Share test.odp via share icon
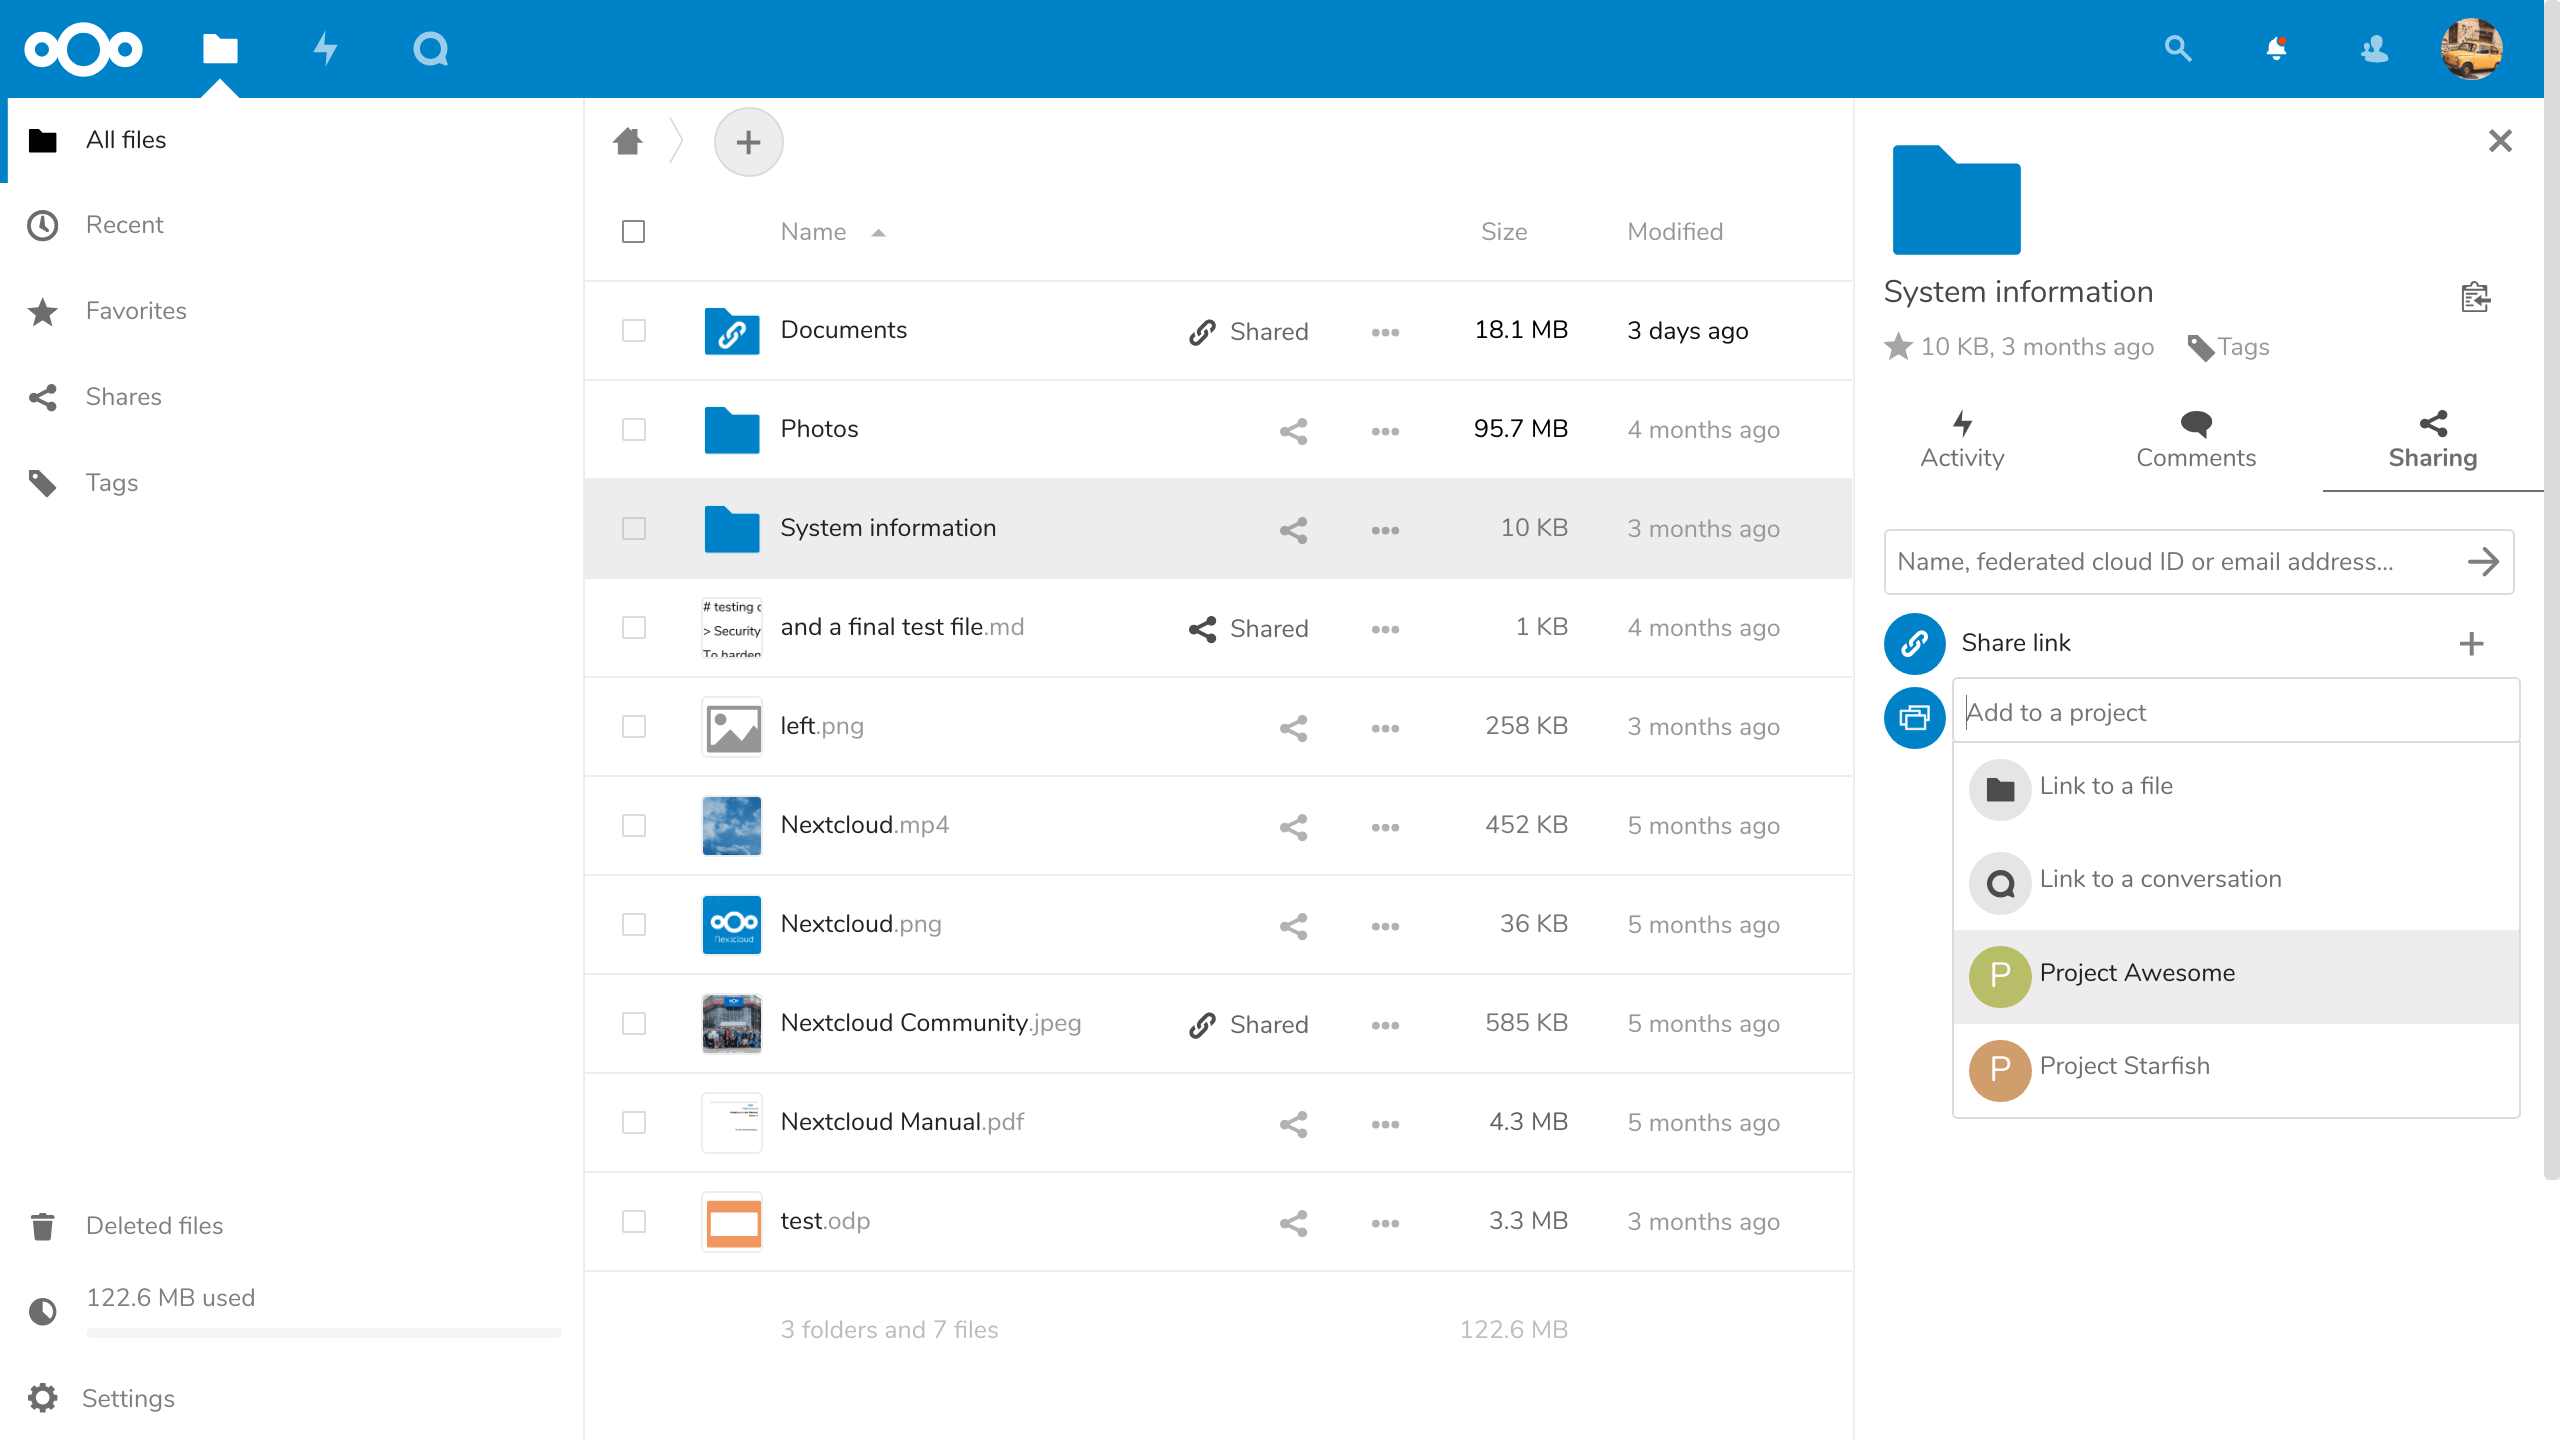 pyautogui.click(x=1293, y=1222)
